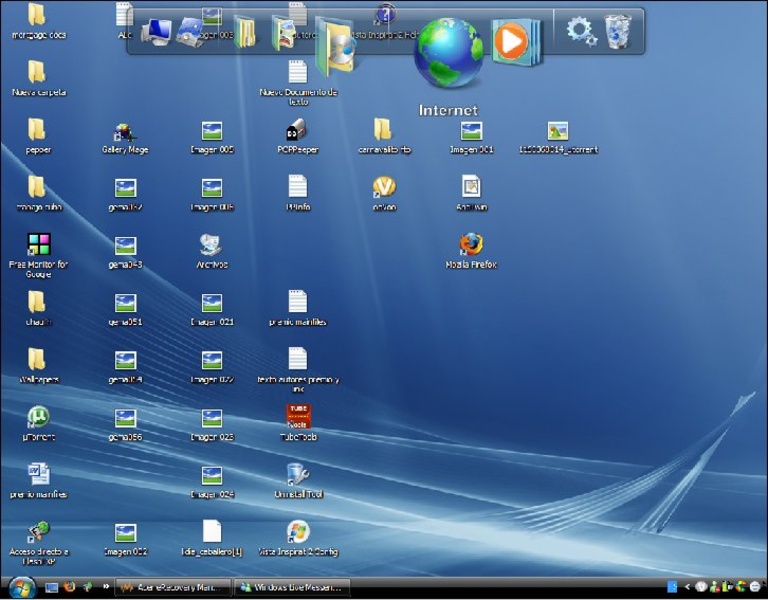The image size is (768, 600).
Task: Select the TubeTools desktop icon
Action: click(298, 417)
